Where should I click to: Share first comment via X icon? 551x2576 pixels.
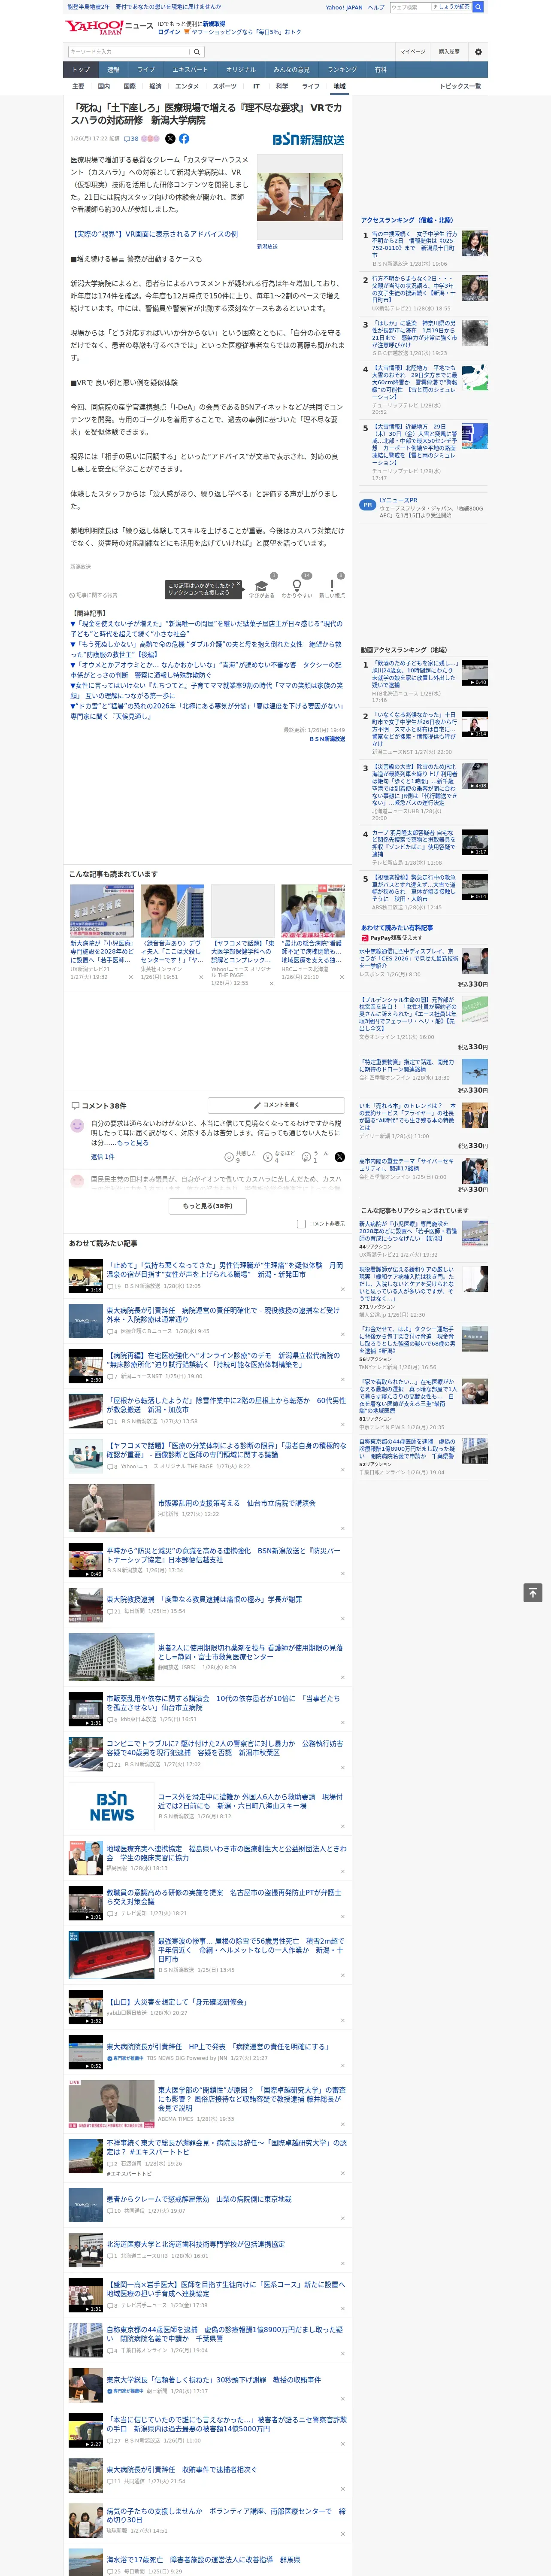point(340,1156)
